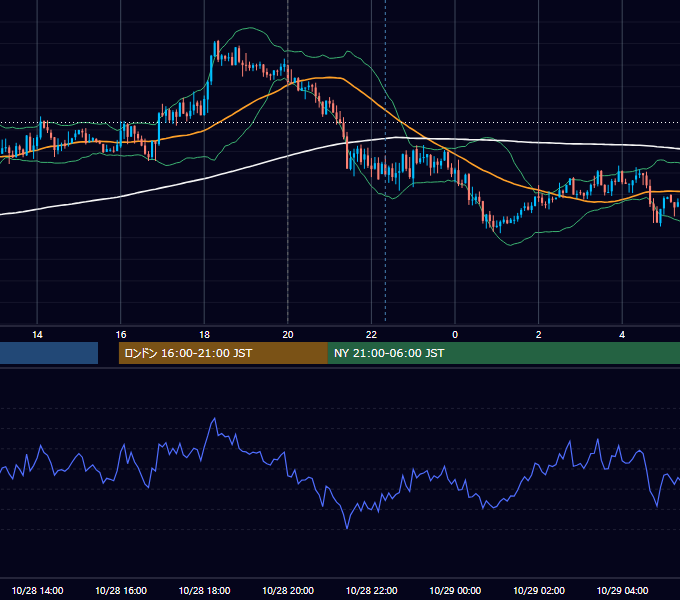
Task: Click the 10/29 04:00 time label
Action: click(x=622, y=590)
